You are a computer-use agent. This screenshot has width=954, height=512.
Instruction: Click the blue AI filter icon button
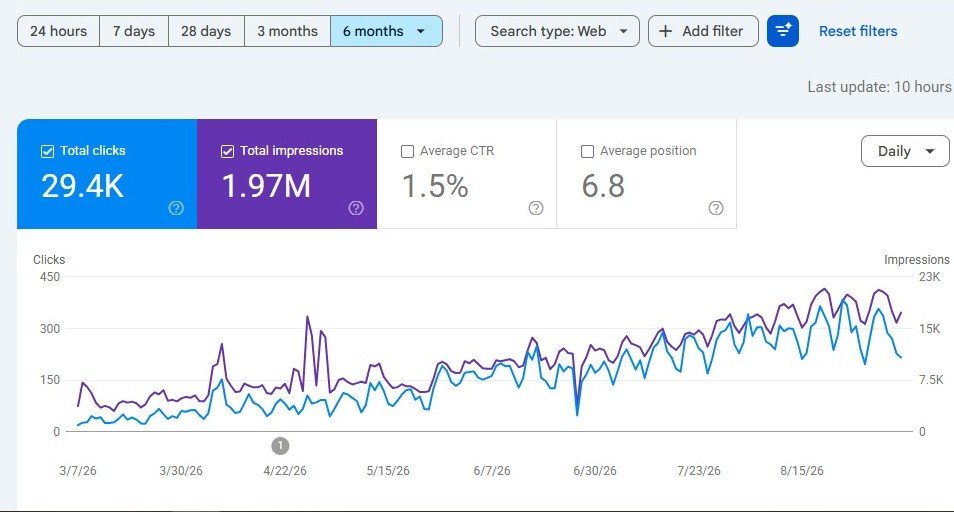coord(783,31)
